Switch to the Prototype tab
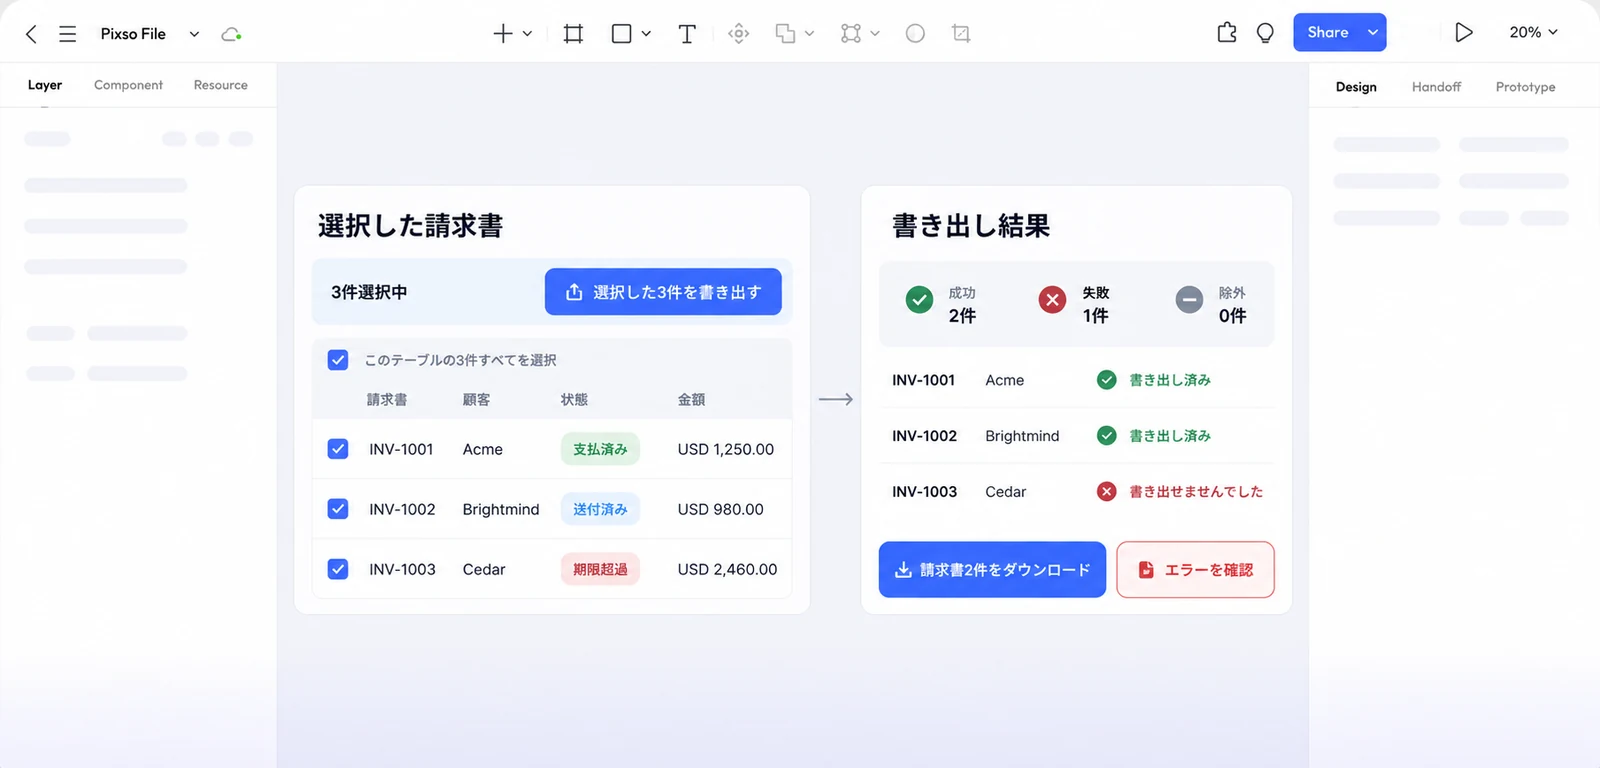This screenshot has height=768, width=1600. pyautogui.click(x=1525, y=87)
